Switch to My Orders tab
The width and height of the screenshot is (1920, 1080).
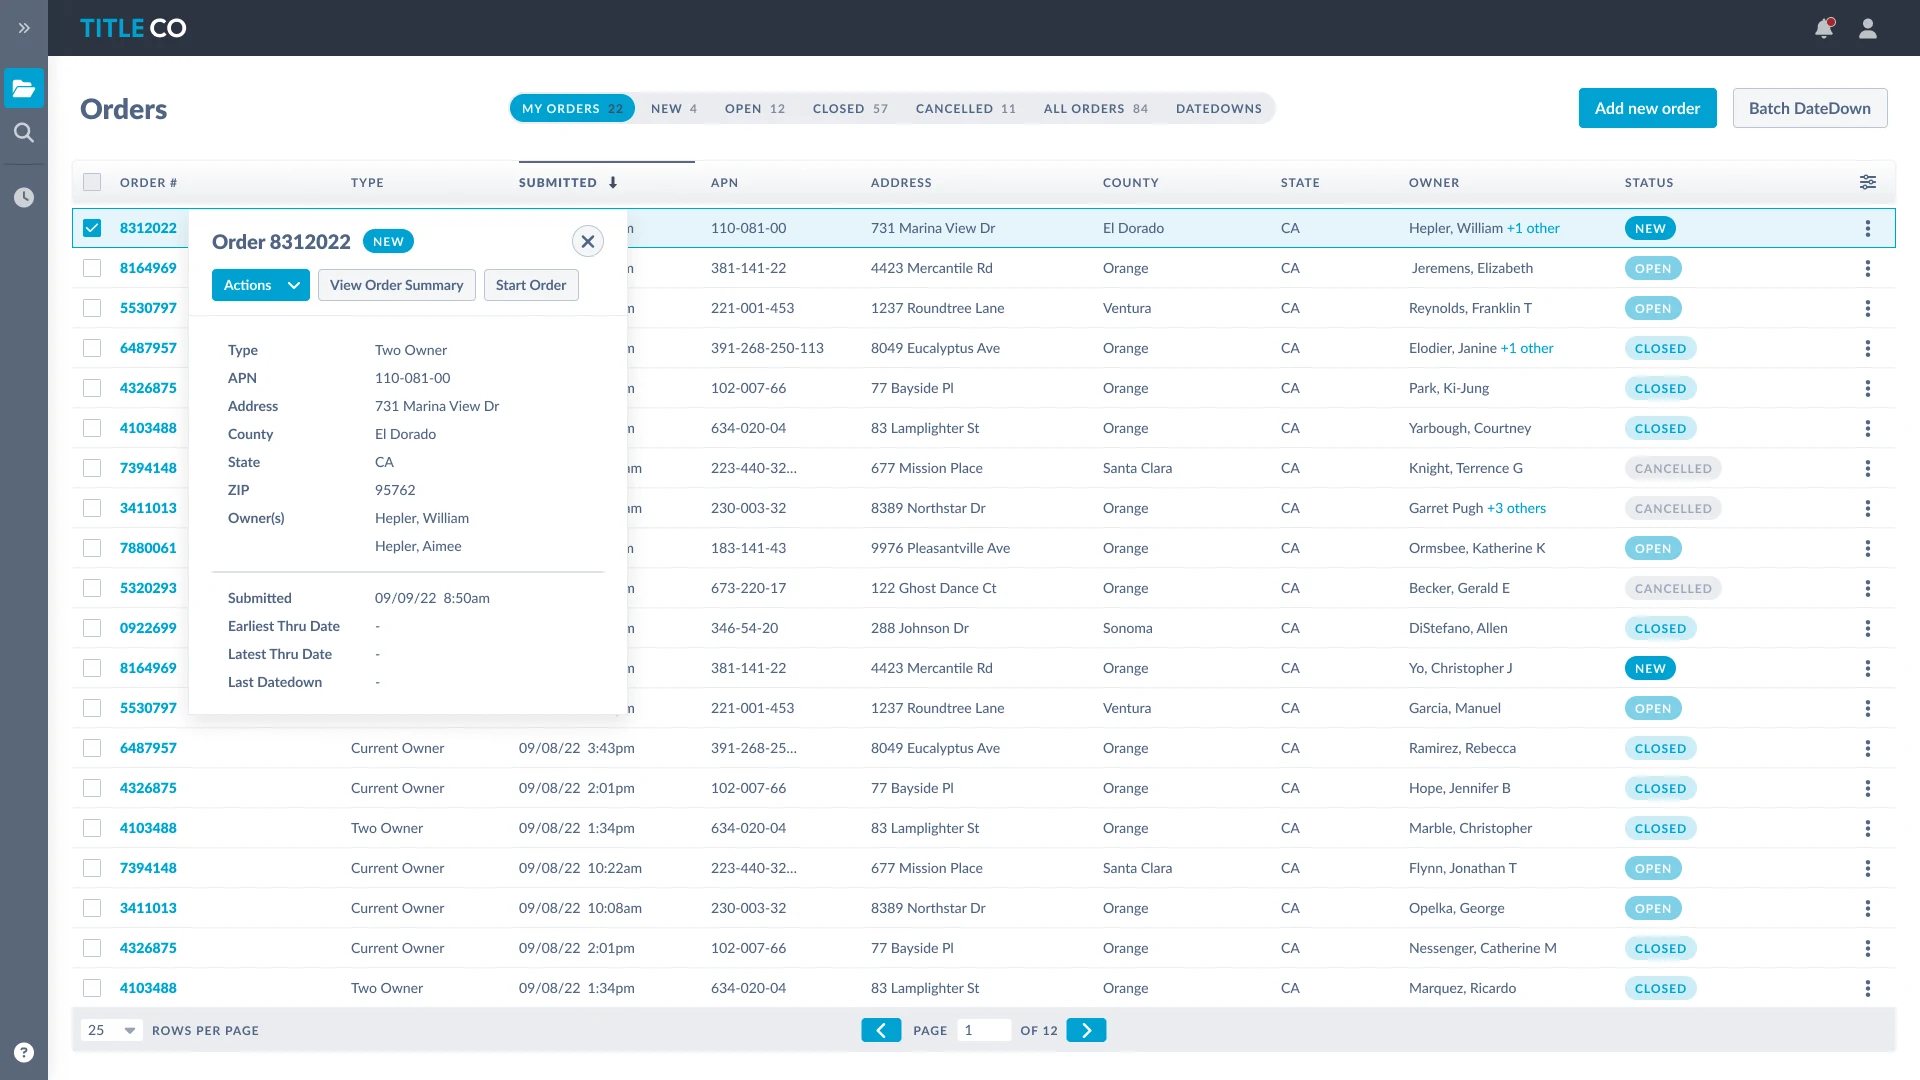coord(572,108)
